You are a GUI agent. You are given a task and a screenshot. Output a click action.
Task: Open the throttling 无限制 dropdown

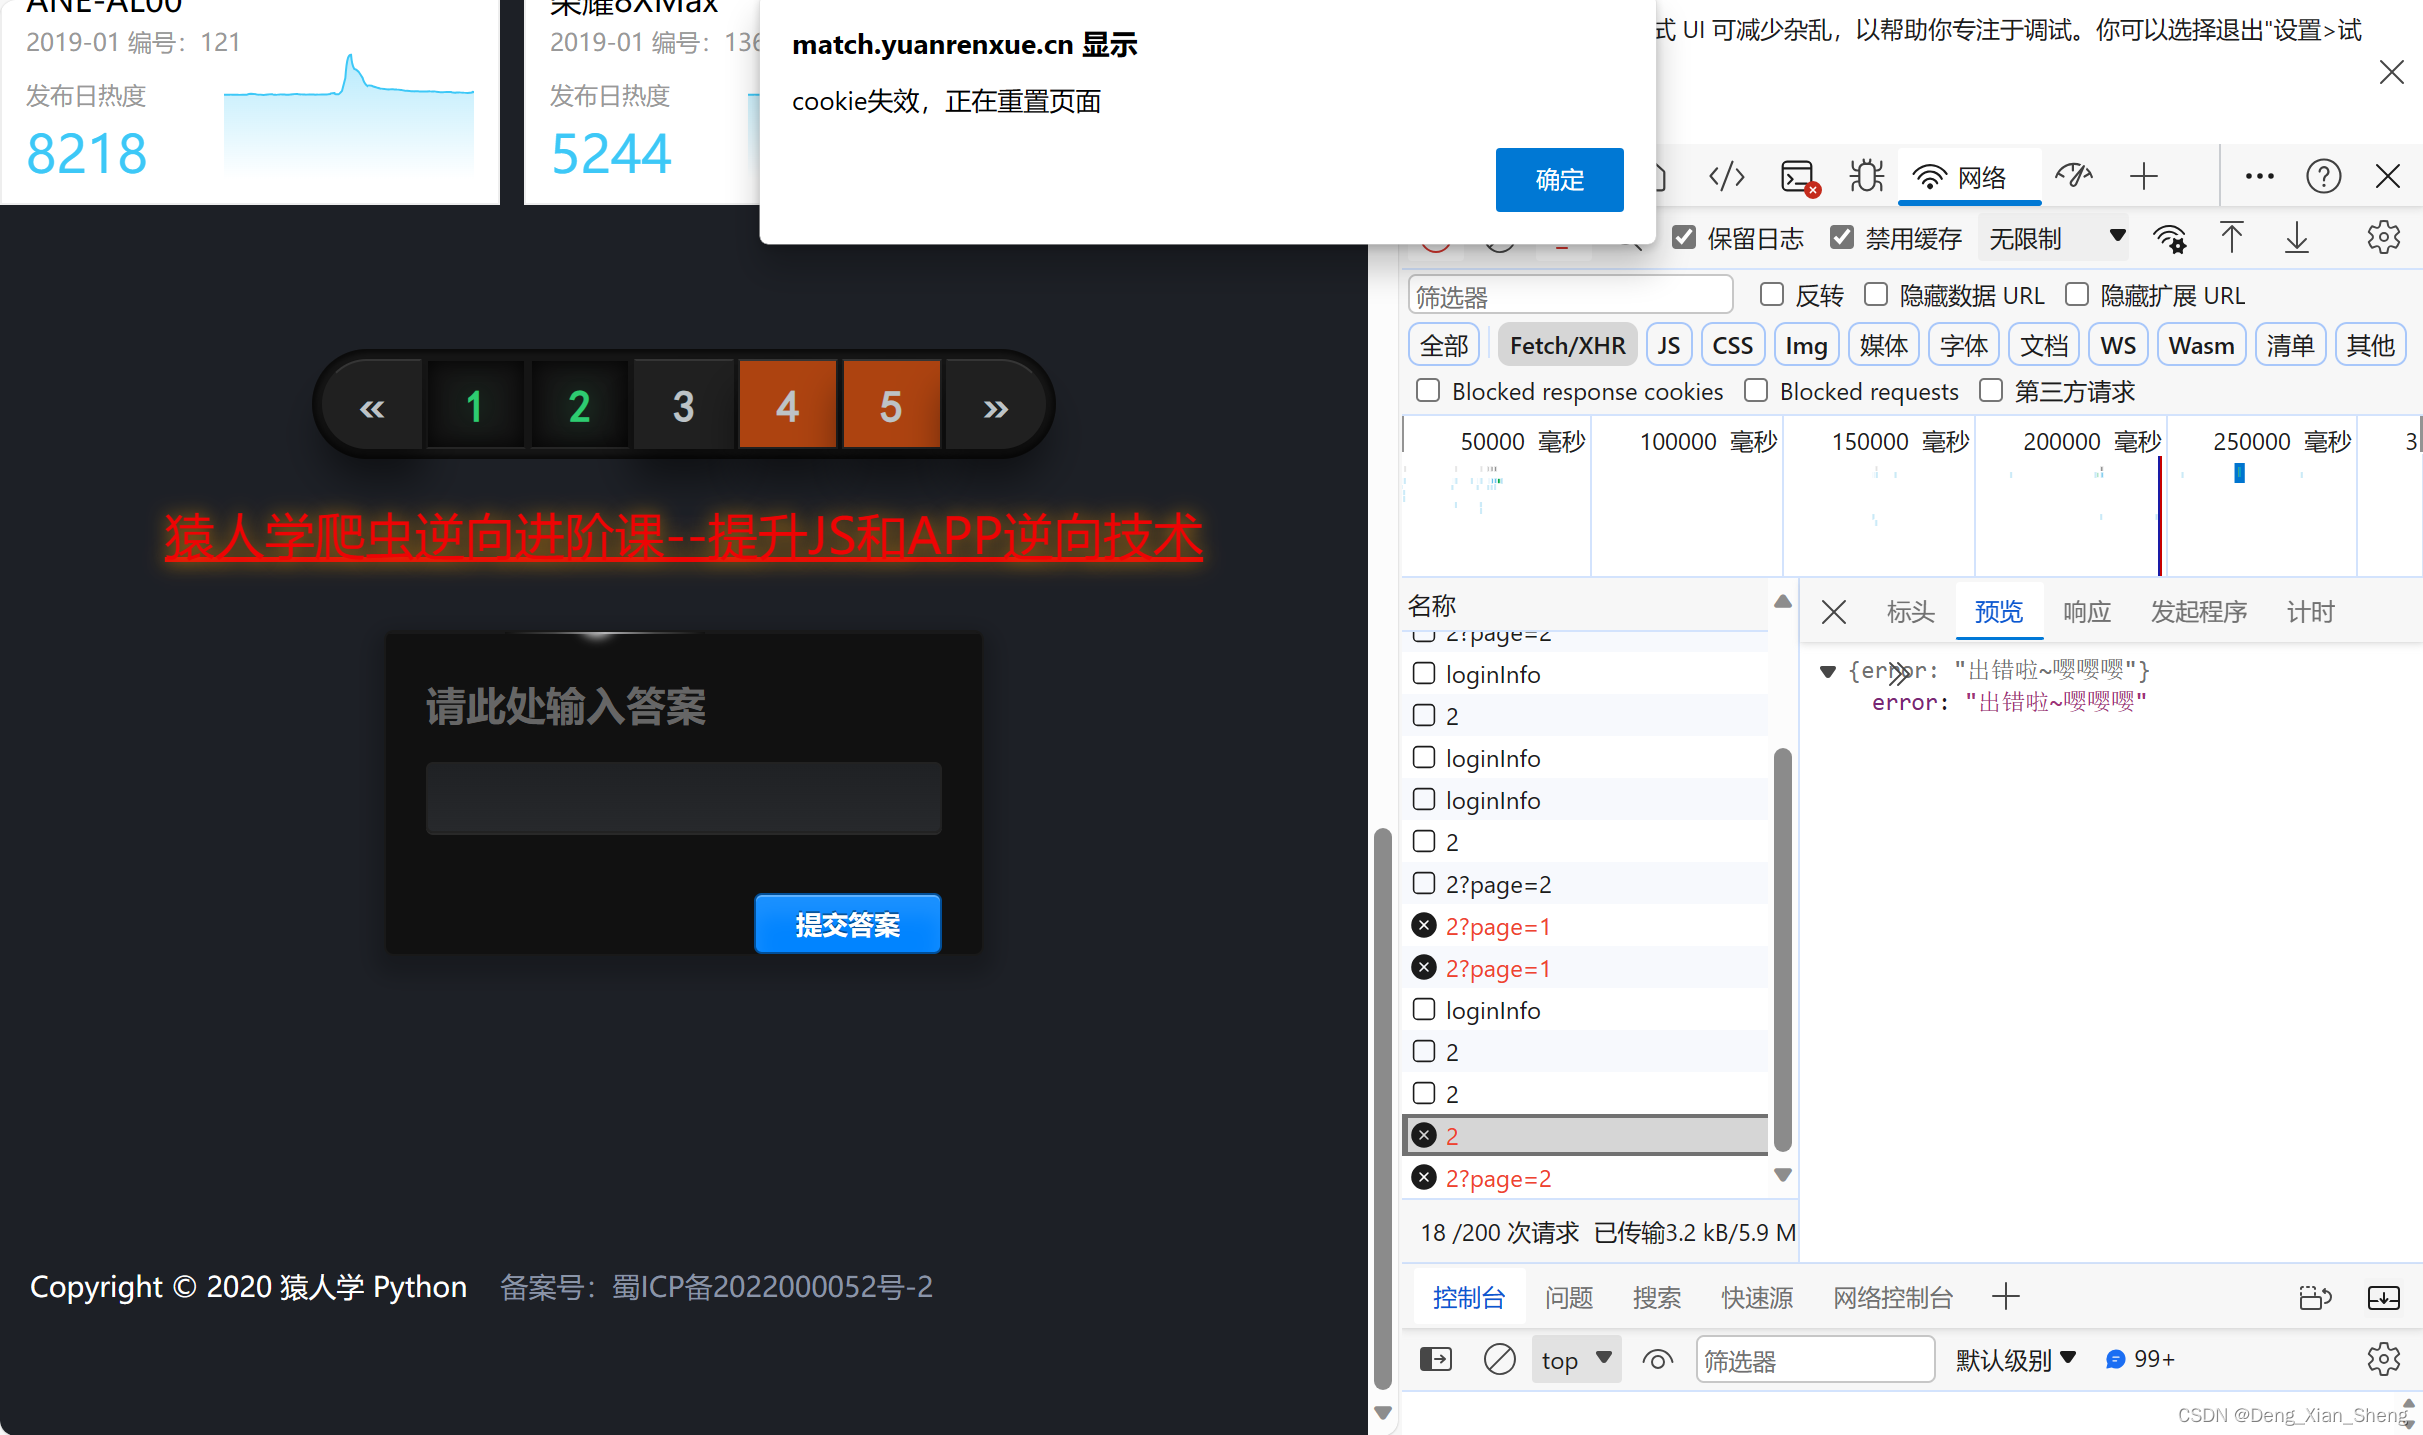pyautogui.click(x=2055, y=238)
